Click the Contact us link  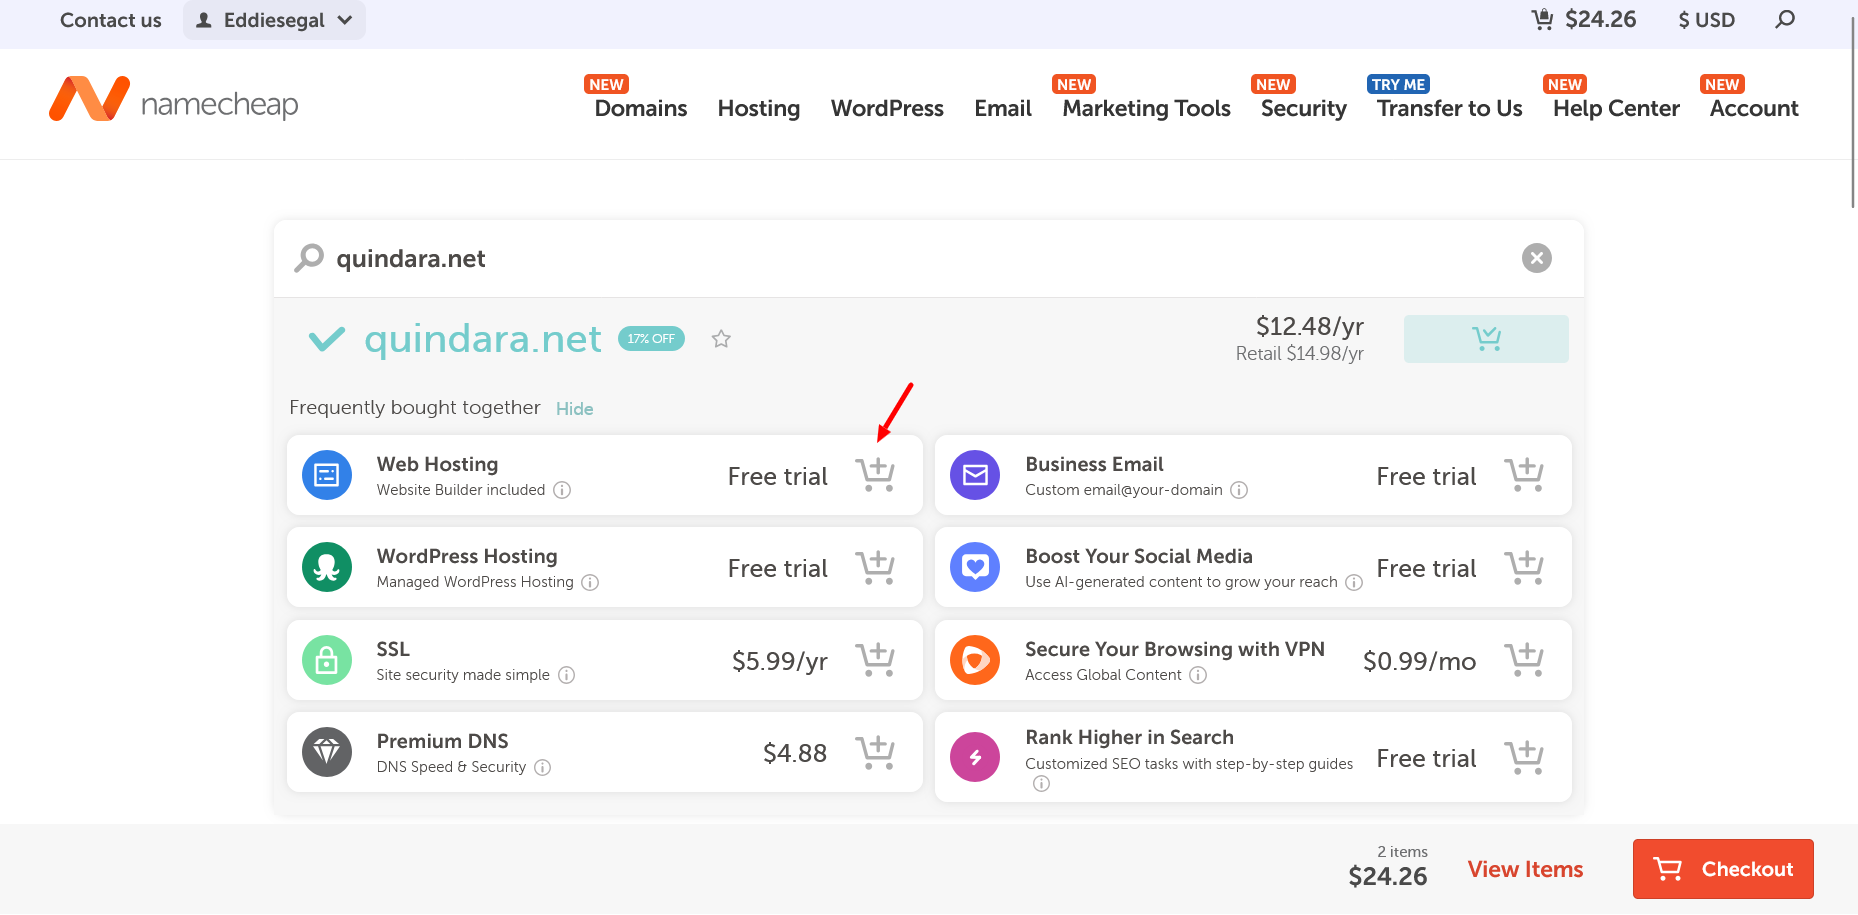(x=110, y=20)
